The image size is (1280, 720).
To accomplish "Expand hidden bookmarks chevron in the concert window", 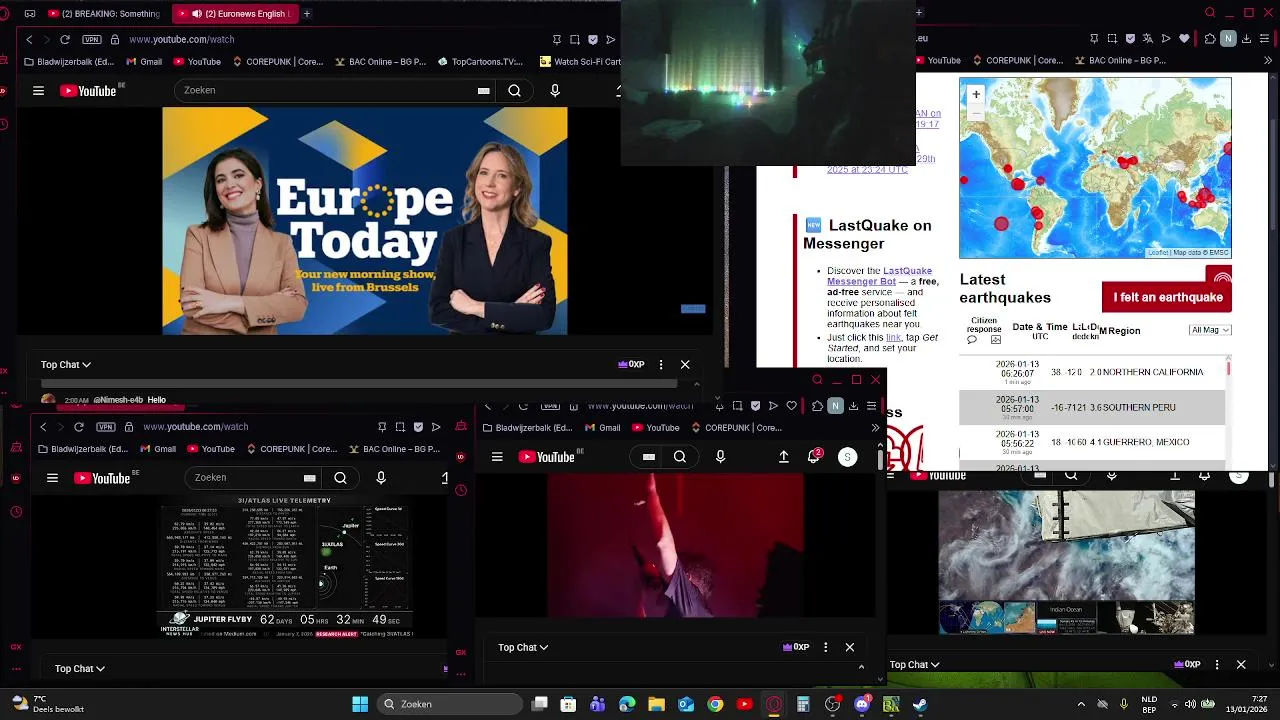I will [875, 428].
